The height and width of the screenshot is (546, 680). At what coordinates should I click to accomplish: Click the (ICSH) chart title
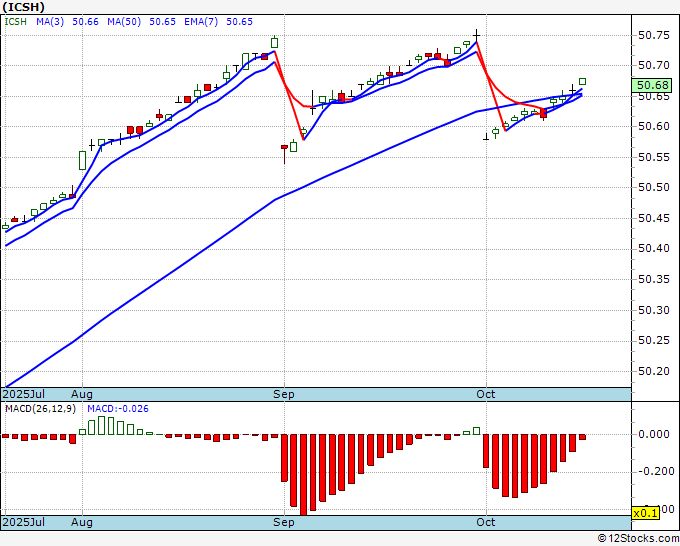[x=23, y=7]
